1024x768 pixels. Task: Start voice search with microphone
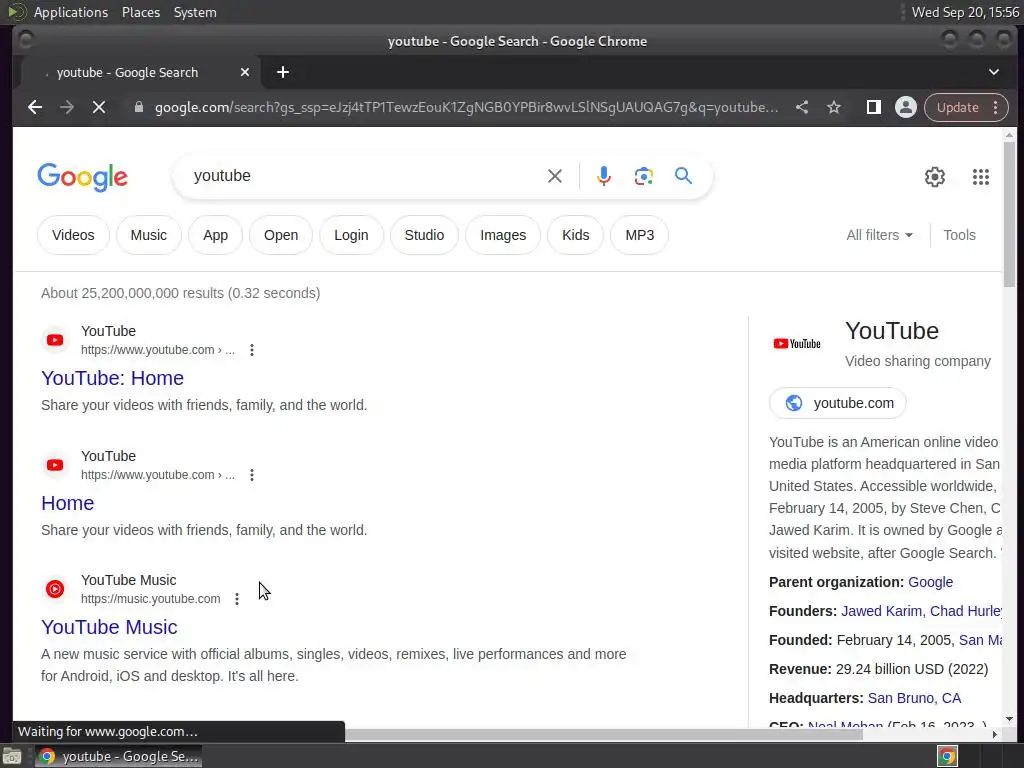604,176
